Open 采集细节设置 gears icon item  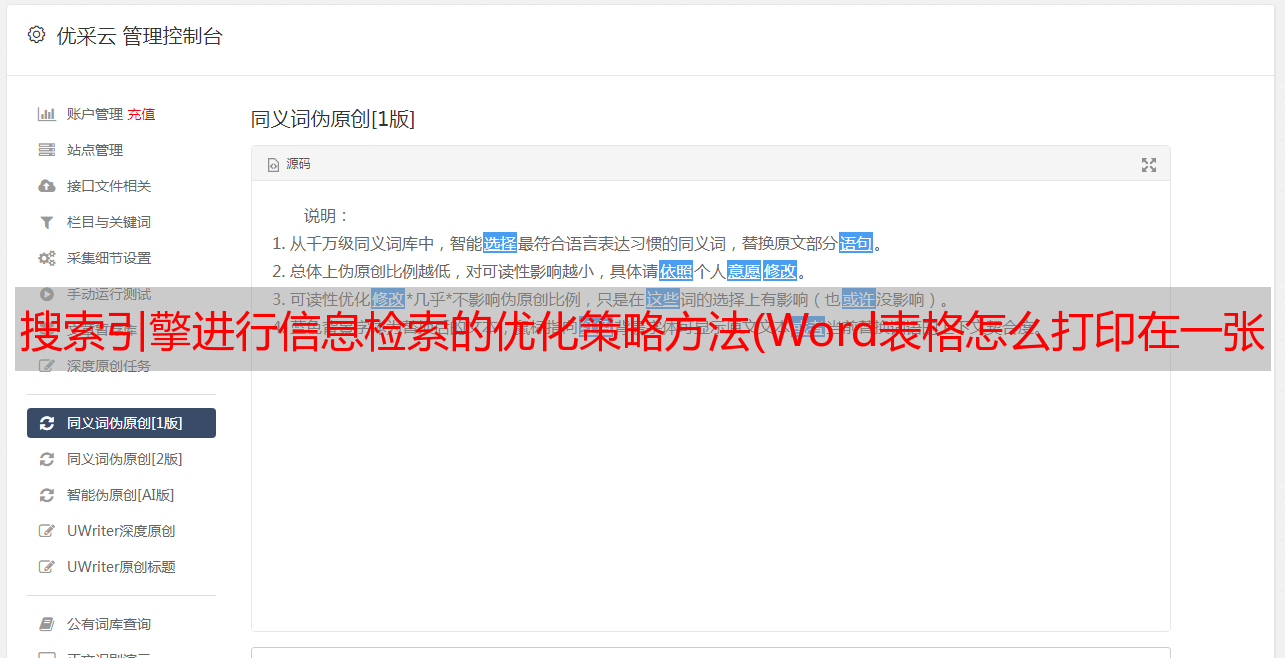coord(47,258)
